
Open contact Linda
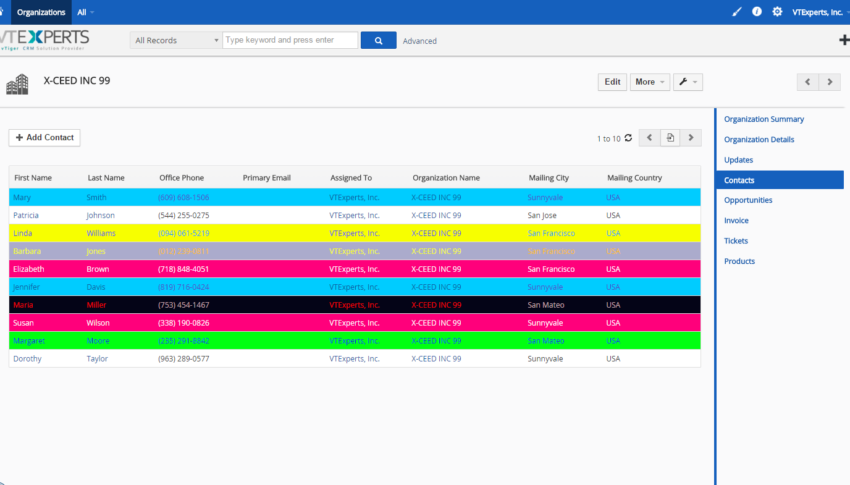[x=23, y=233]
